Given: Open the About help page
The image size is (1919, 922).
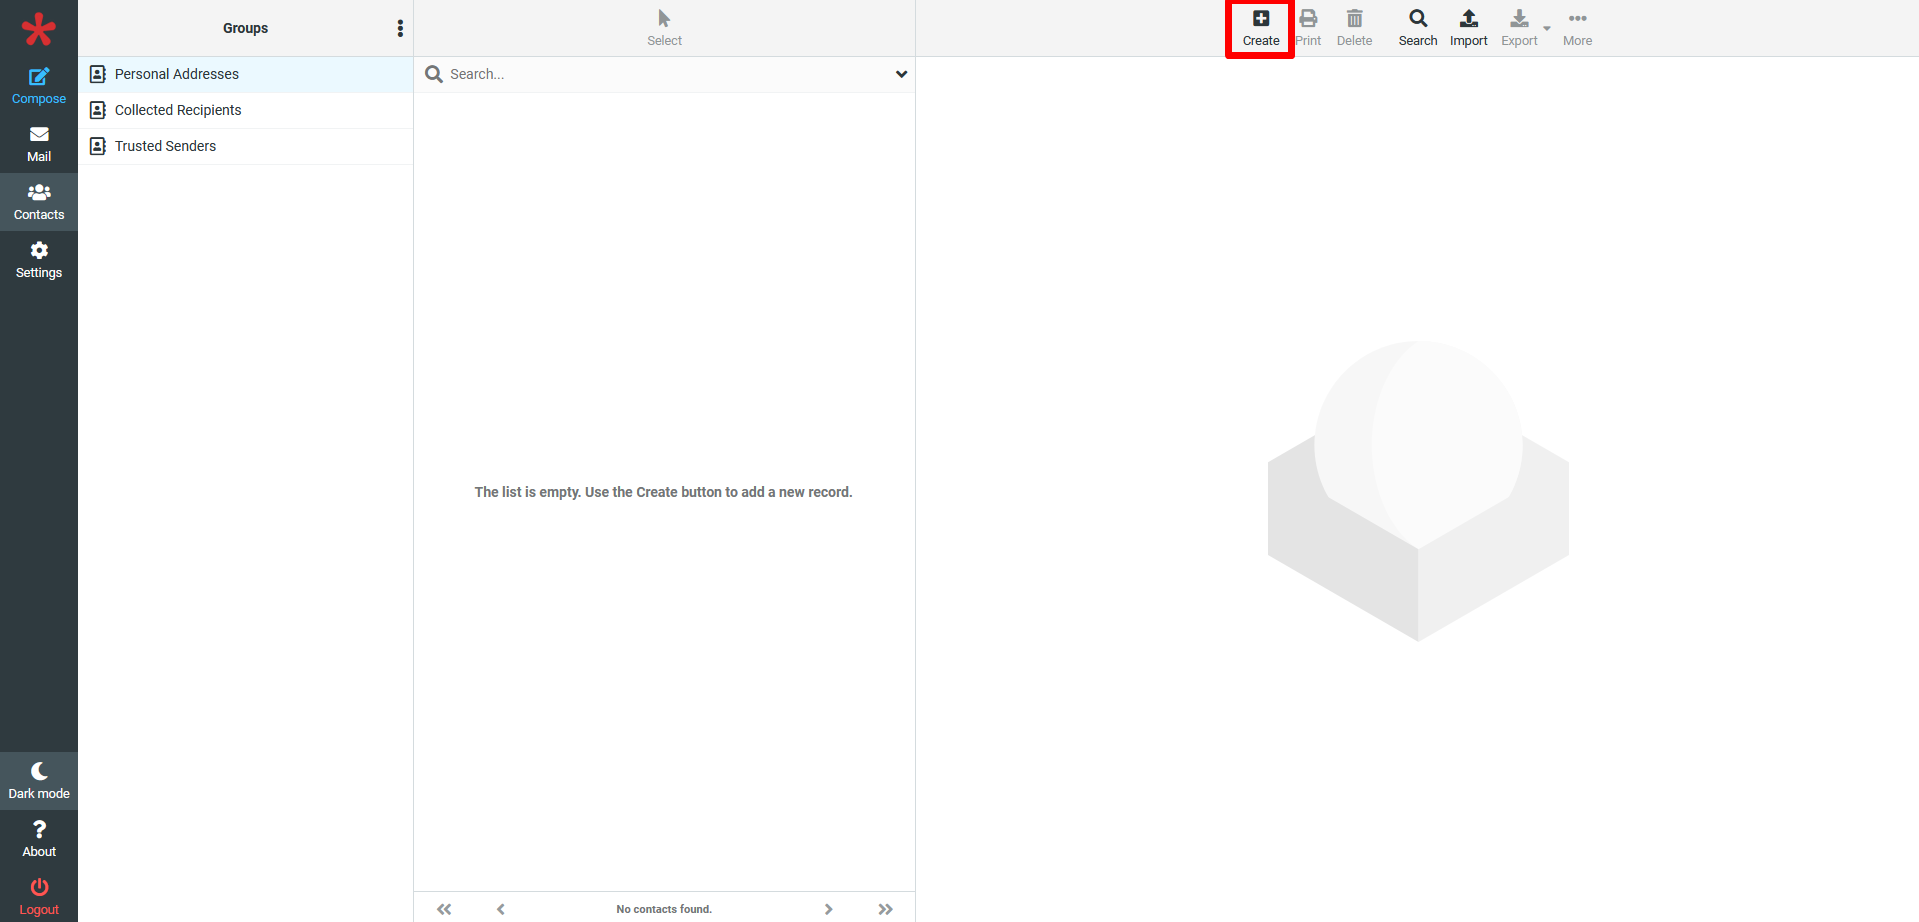Looking at the screenshot, I should pos(39,839).
